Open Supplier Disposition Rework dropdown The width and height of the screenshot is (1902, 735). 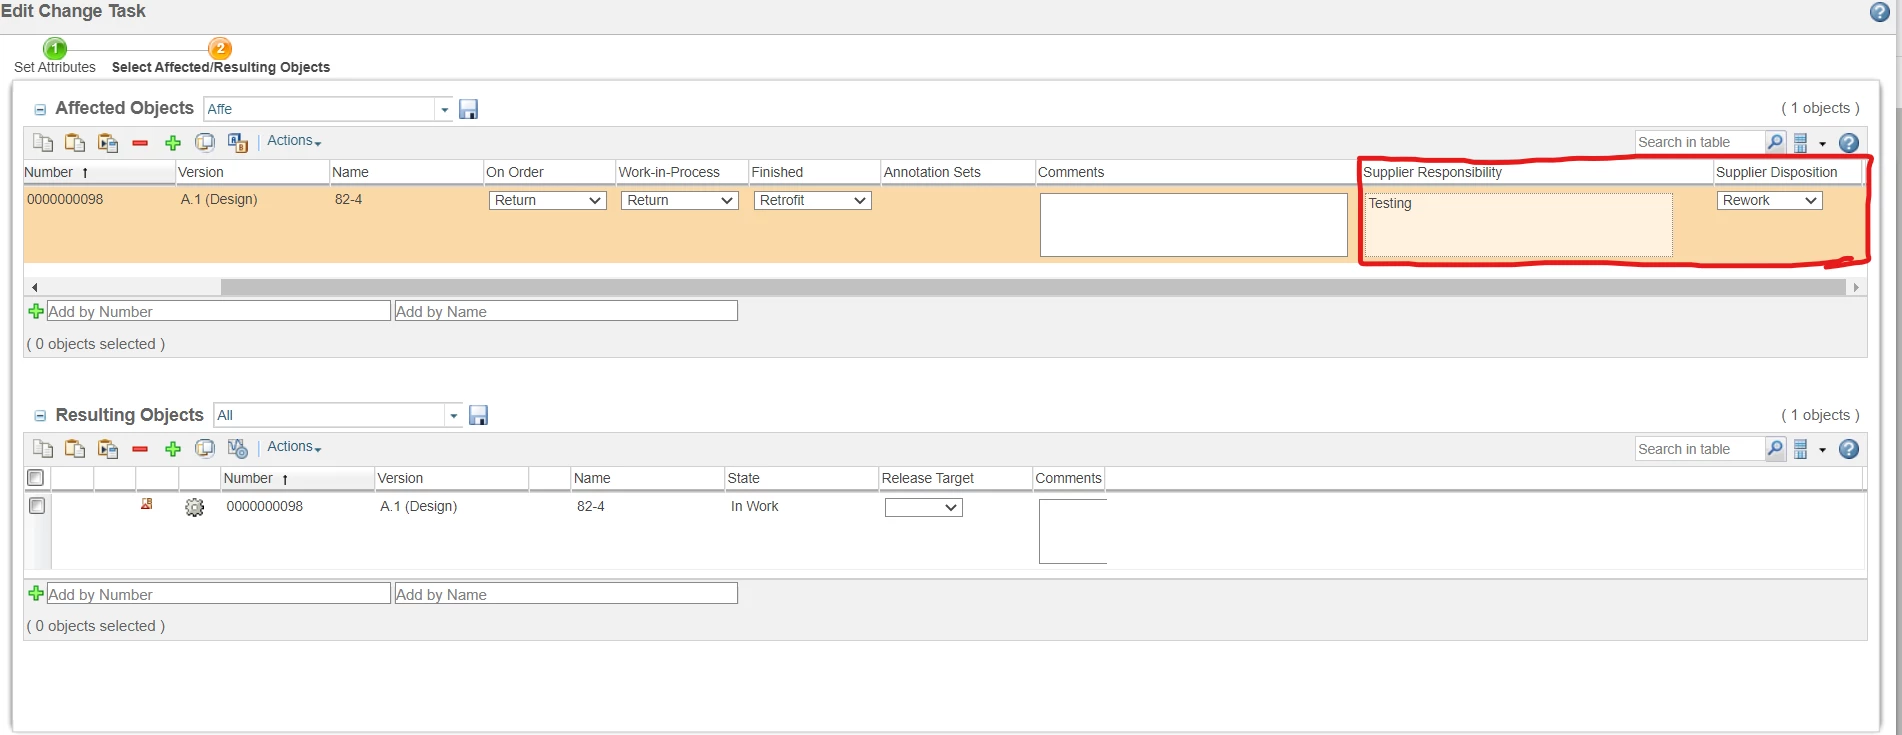pos(1769,200)
